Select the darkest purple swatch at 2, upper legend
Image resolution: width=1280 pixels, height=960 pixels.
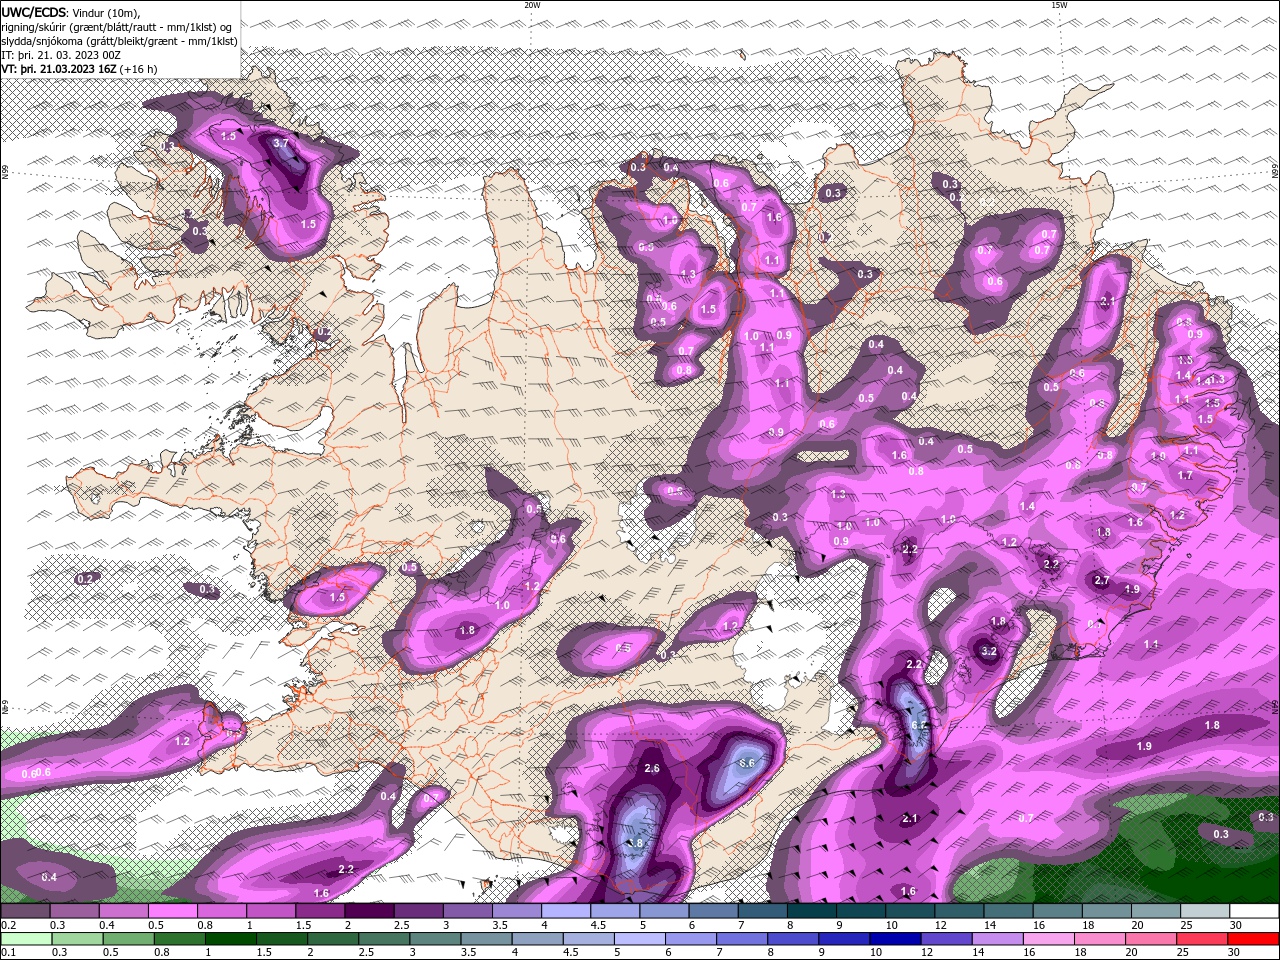point(368,911)
